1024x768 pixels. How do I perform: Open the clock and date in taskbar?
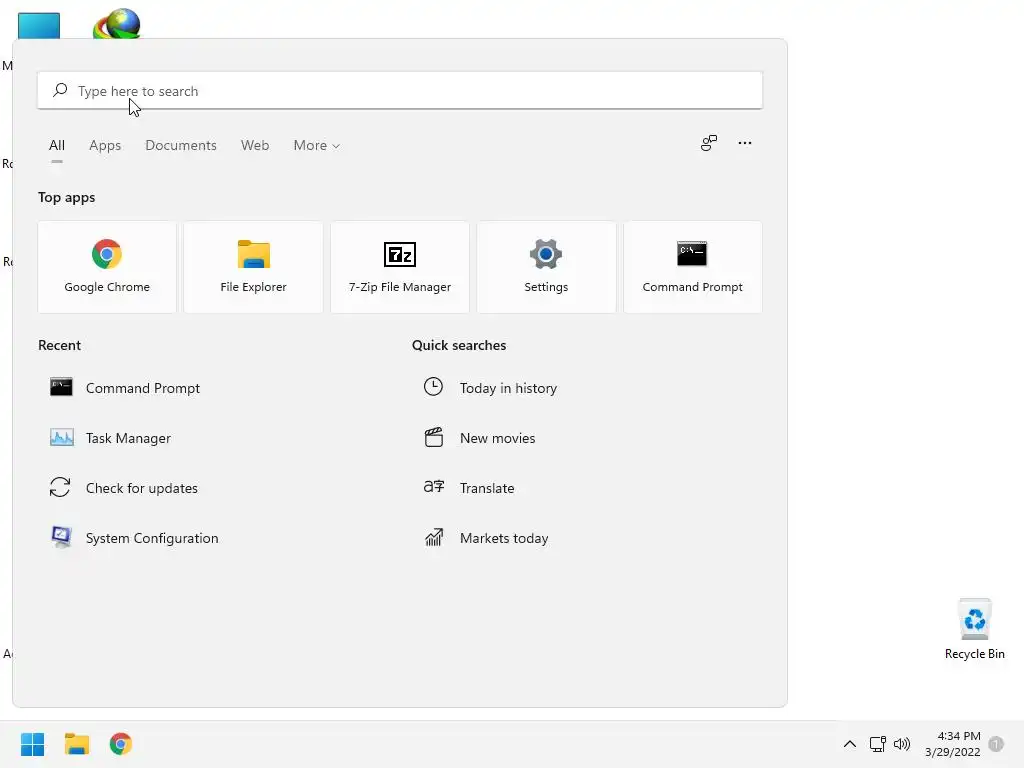pos(953,744)
